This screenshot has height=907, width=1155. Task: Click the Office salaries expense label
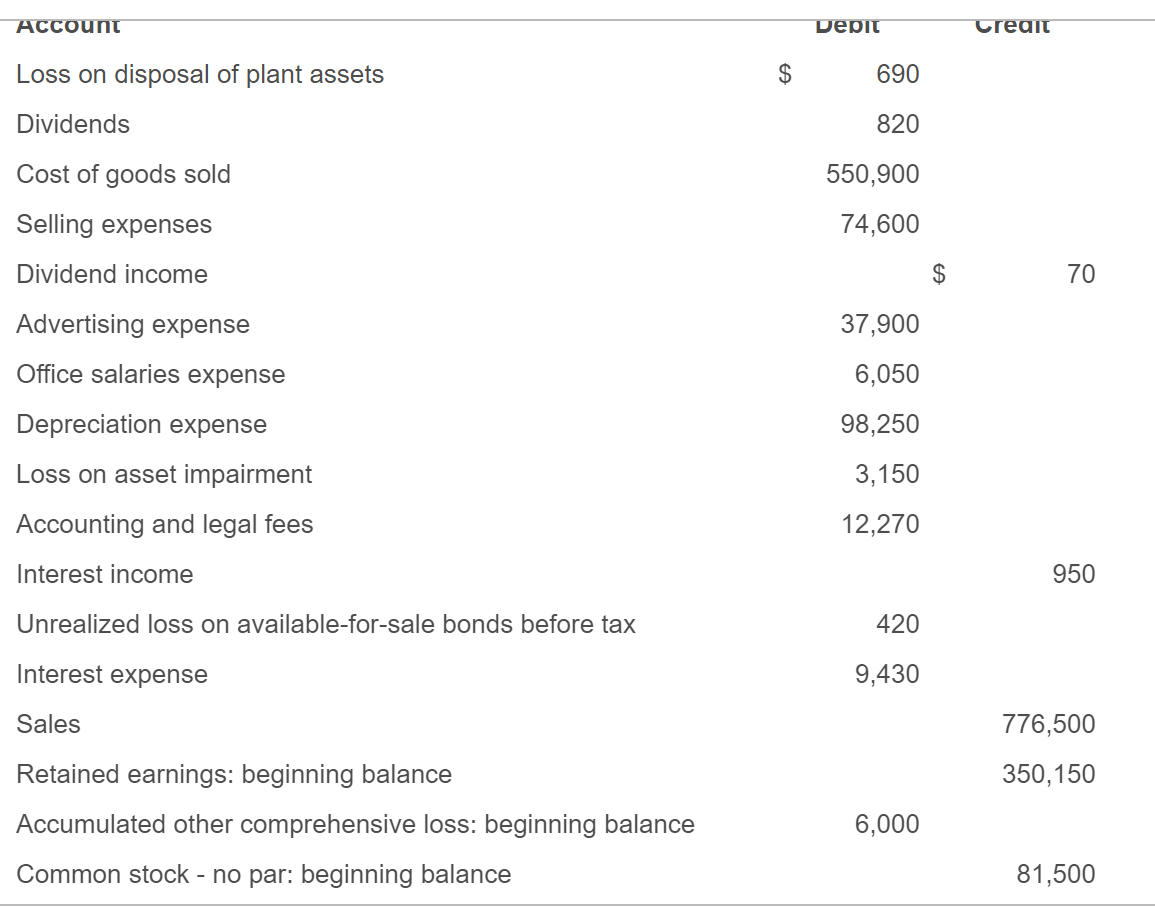pyautogui.click(x=150, y=374)
